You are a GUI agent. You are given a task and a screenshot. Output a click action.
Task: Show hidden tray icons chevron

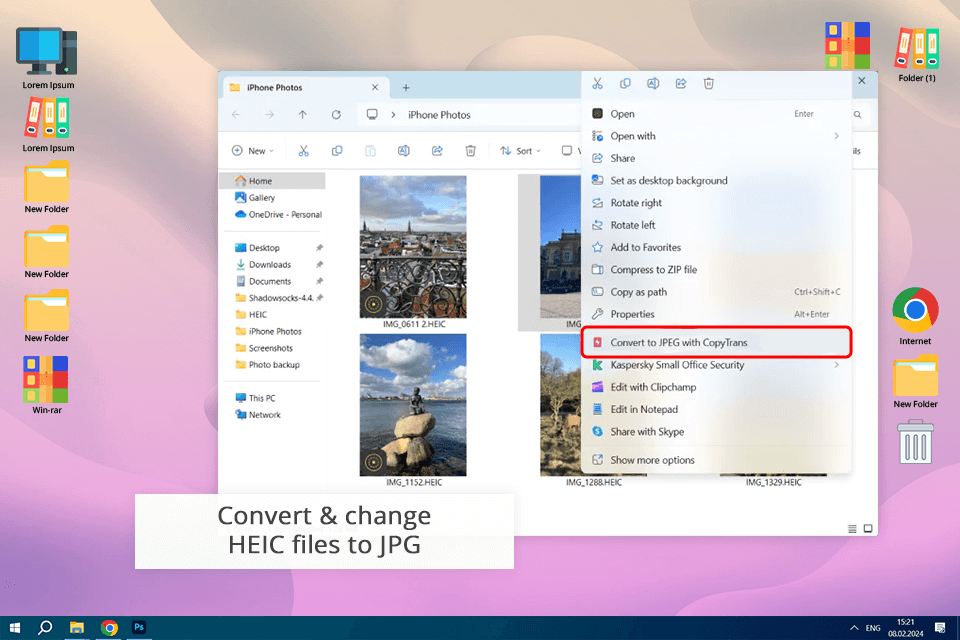click(854, 628)
